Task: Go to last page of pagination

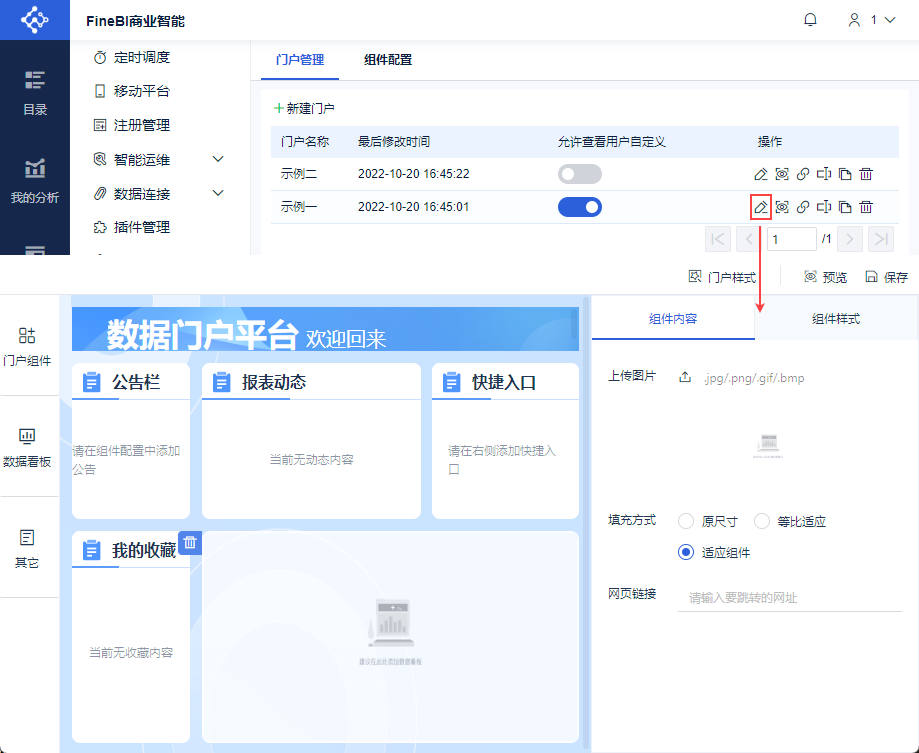Action: 881,239
